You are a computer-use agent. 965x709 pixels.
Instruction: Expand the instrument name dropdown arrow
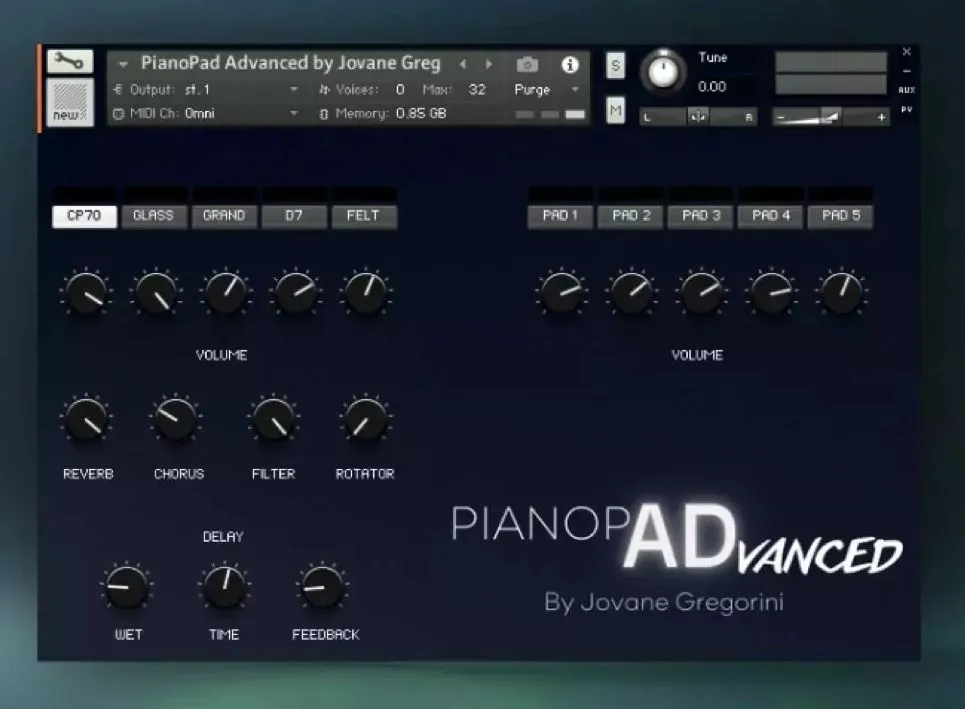point(123,64)
